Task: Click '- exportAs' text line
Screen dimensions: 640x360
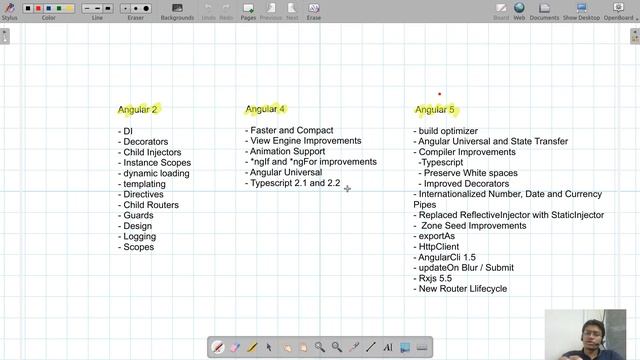Action: [x=434, y=236]
